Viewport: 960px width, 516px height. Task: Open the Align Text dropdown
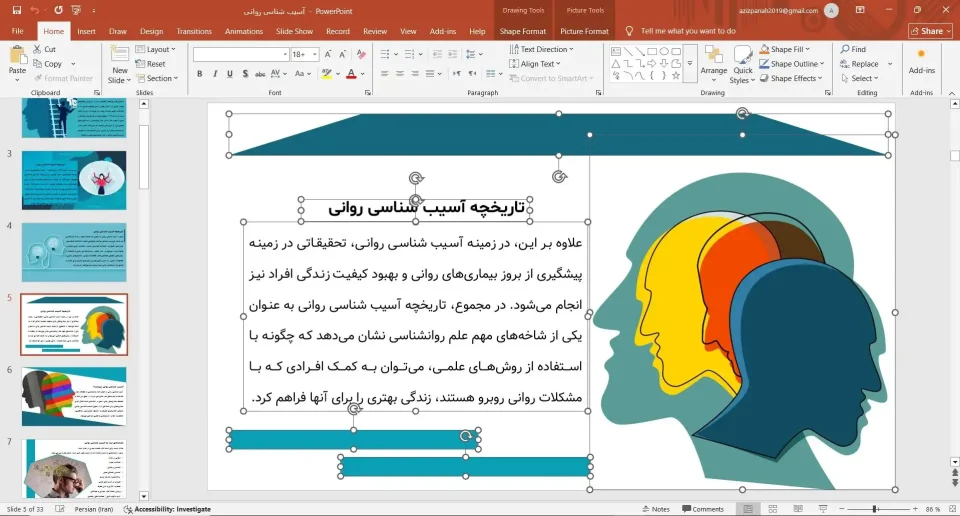coord(534,64)
